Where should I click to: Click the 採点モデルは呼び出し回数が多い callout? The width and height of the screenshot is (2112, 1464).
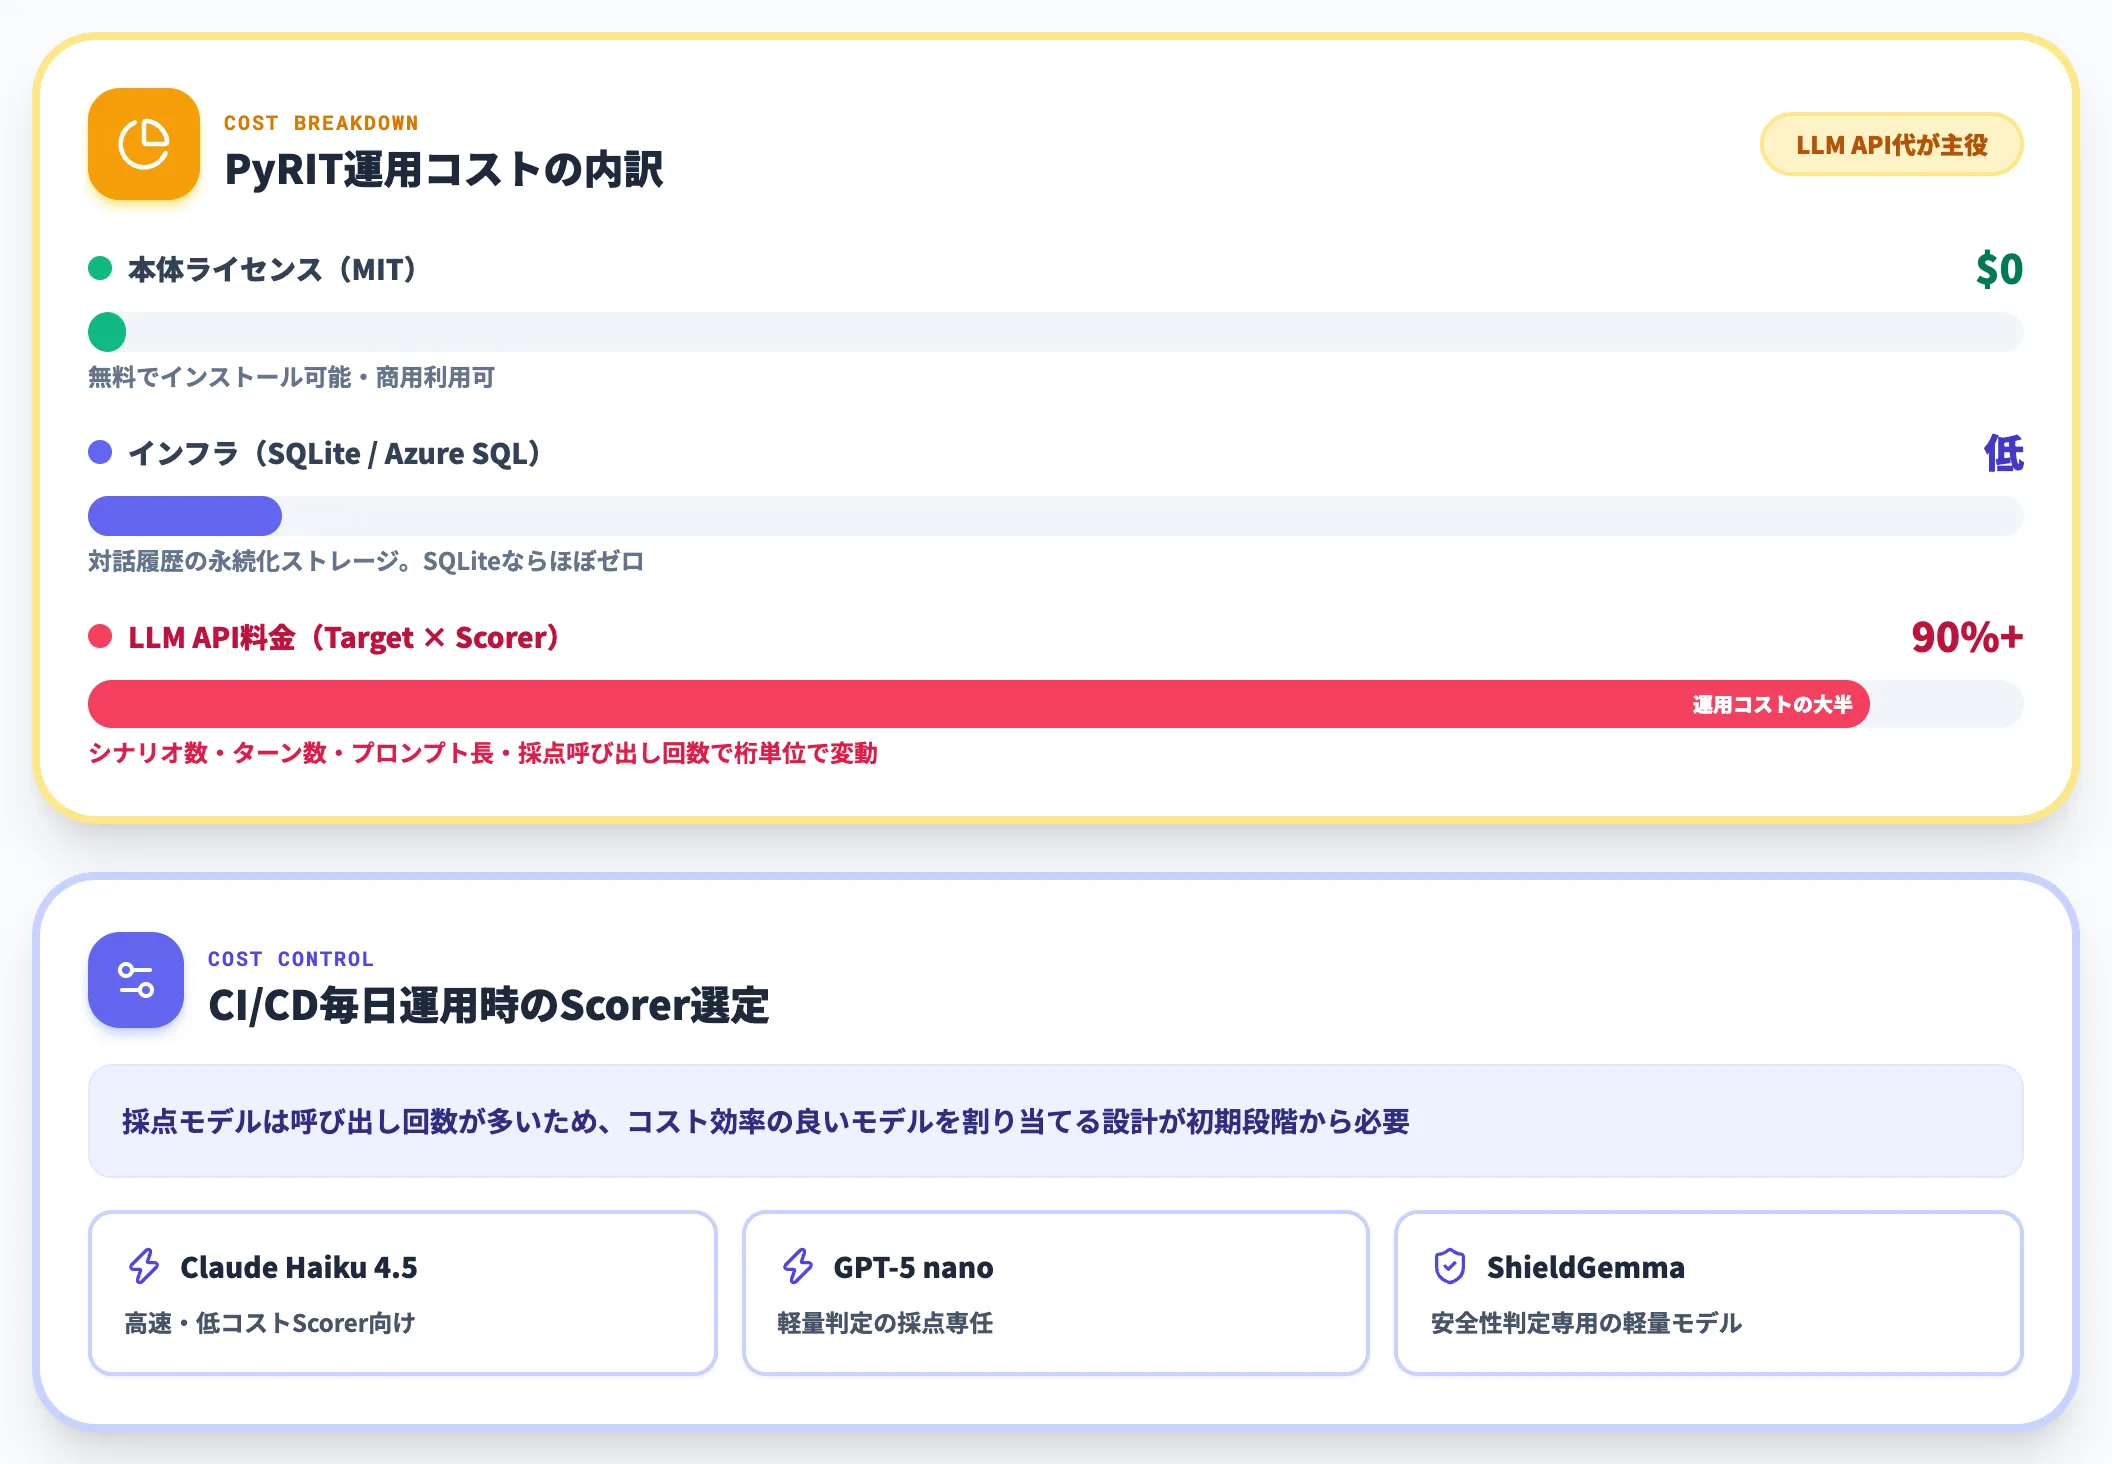coord(1056,1121)
